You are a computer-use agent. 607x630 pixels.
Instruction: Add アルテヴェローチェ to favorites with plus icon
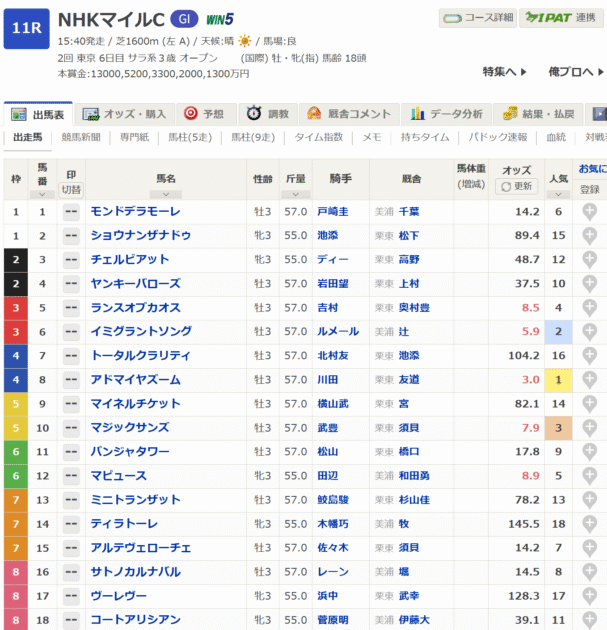pos(589,548)
